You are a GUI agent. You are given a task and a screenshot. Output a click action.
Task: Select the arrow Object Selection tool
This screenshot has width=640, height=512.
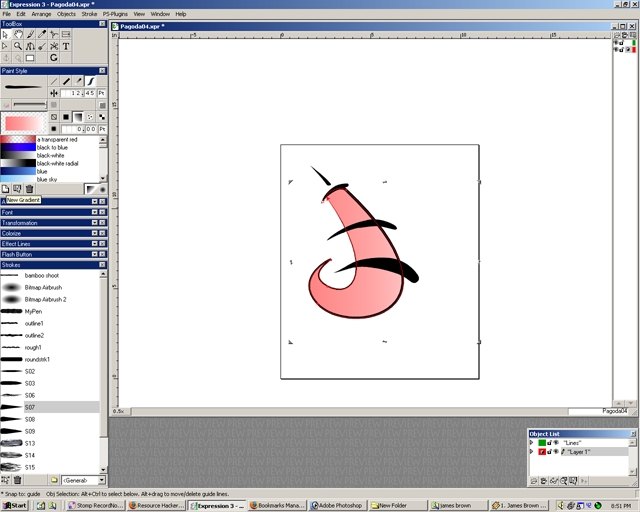[5, 35]
